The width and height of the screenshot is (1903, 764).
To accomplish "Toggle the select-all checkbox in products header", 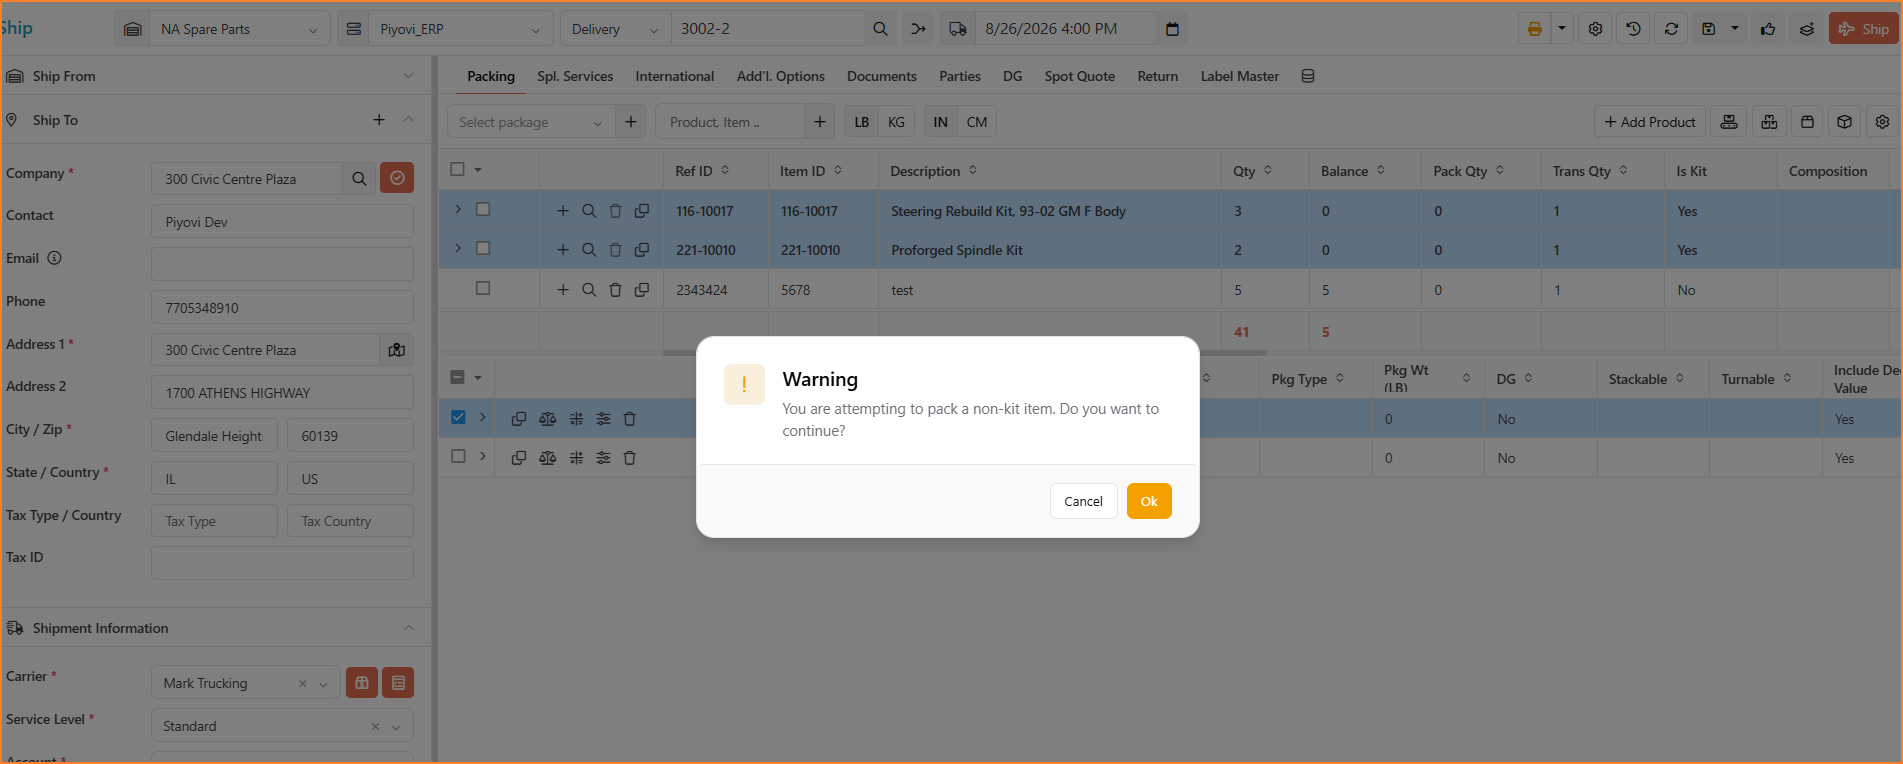I will [x=458, y=169].
